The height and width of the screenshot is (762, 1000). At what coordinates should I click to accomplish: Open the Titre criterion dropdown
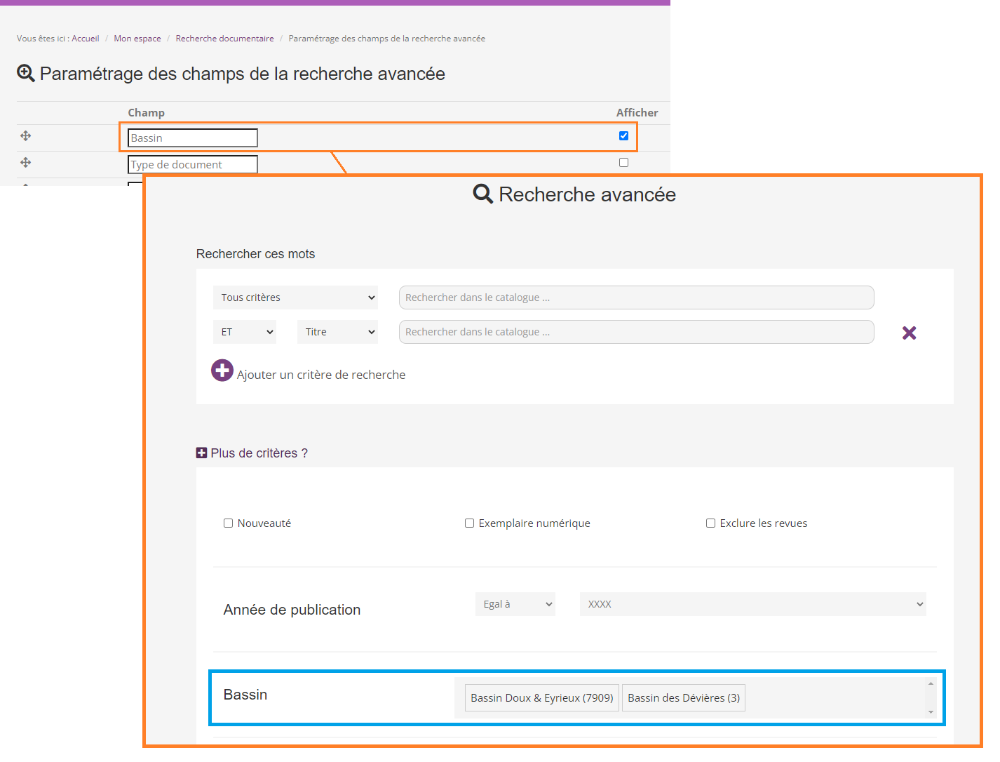pyautogui.click(x=337, y=332)
